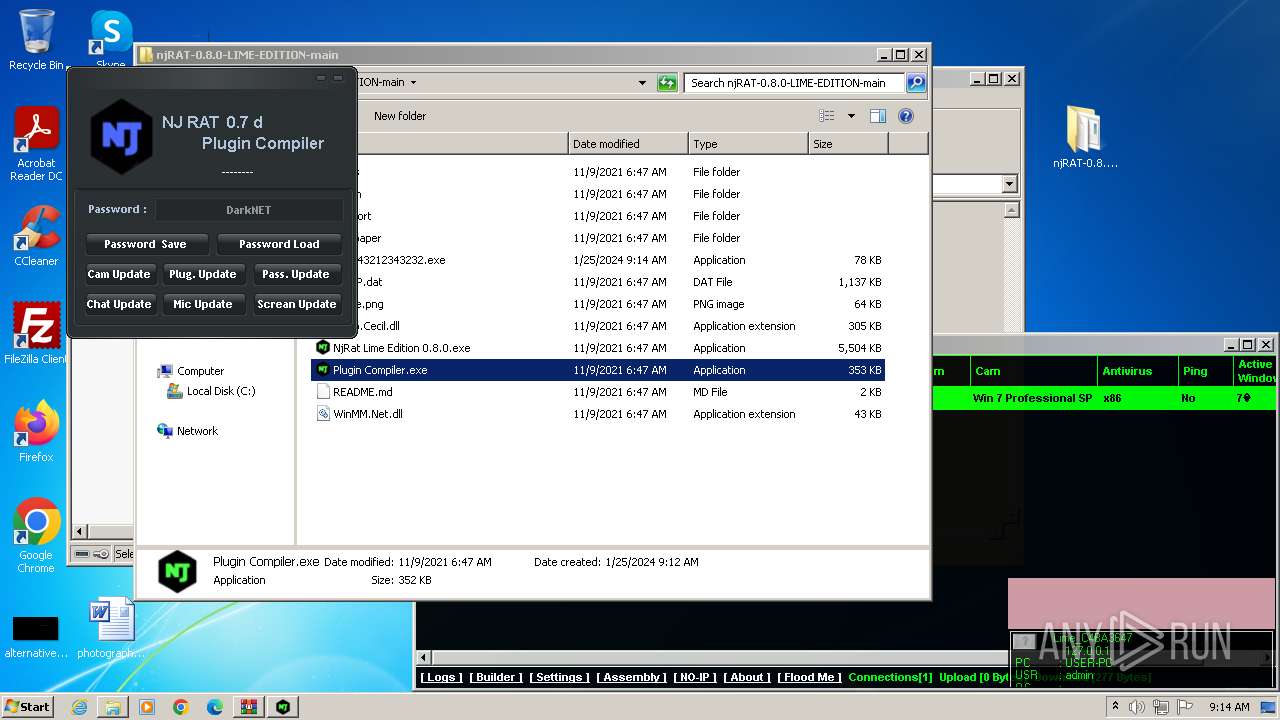
Task: Sort by Date modified column
Action: [628, 144]
